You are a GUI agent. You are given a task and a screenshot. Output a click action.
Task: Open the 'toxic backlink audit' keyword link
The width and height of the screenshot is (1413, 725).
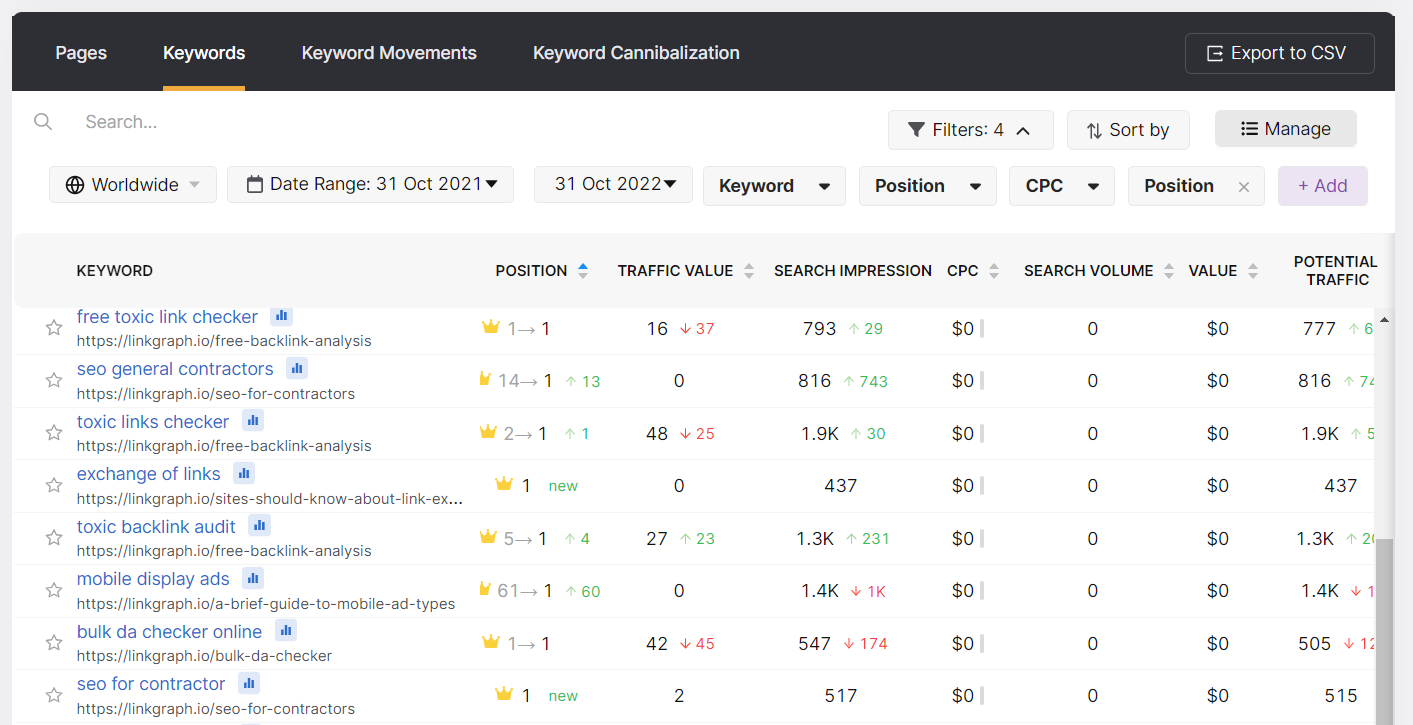(156, 526)
